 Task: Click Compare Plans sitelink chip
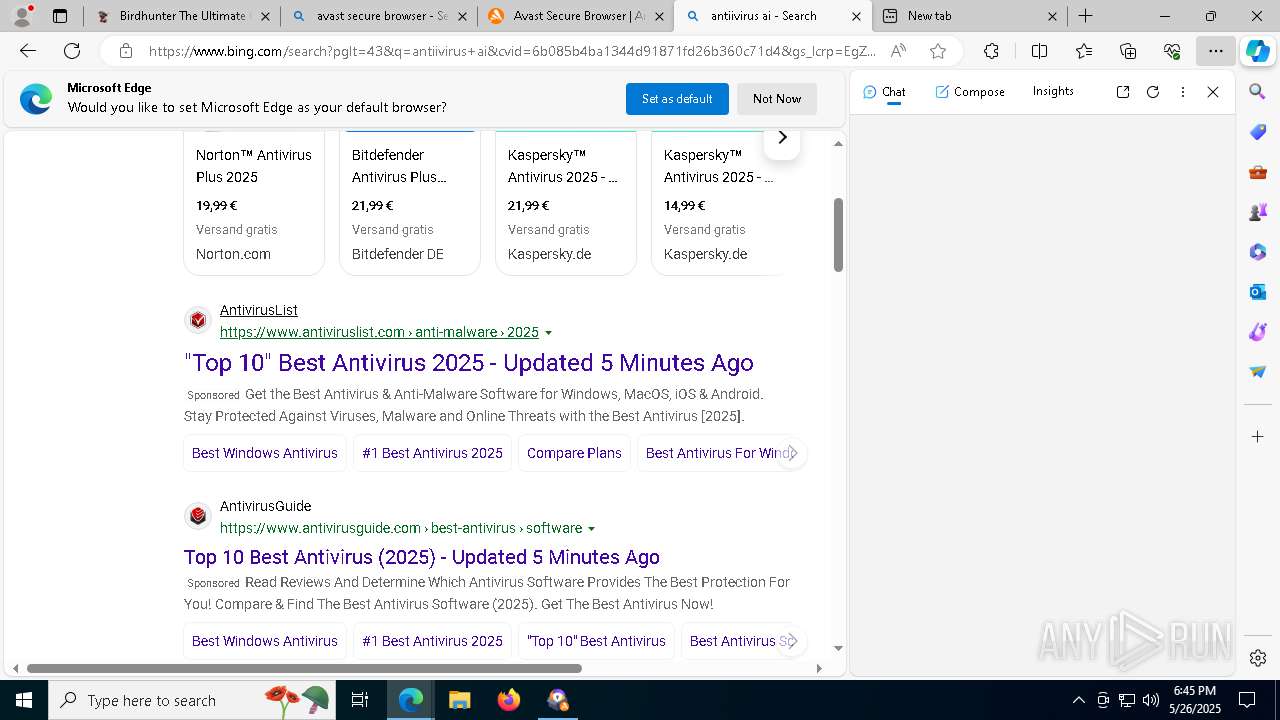pyautogui.click(x=574, y=453)
